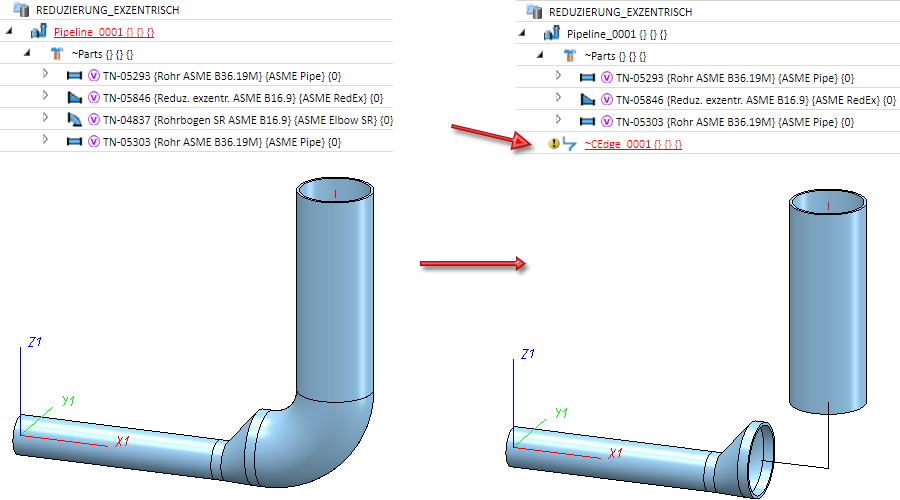The height and width of the screenshot is (500, 900).
Task: Expand TN-04837 Rohrbogen row
Action: point(45,117)
